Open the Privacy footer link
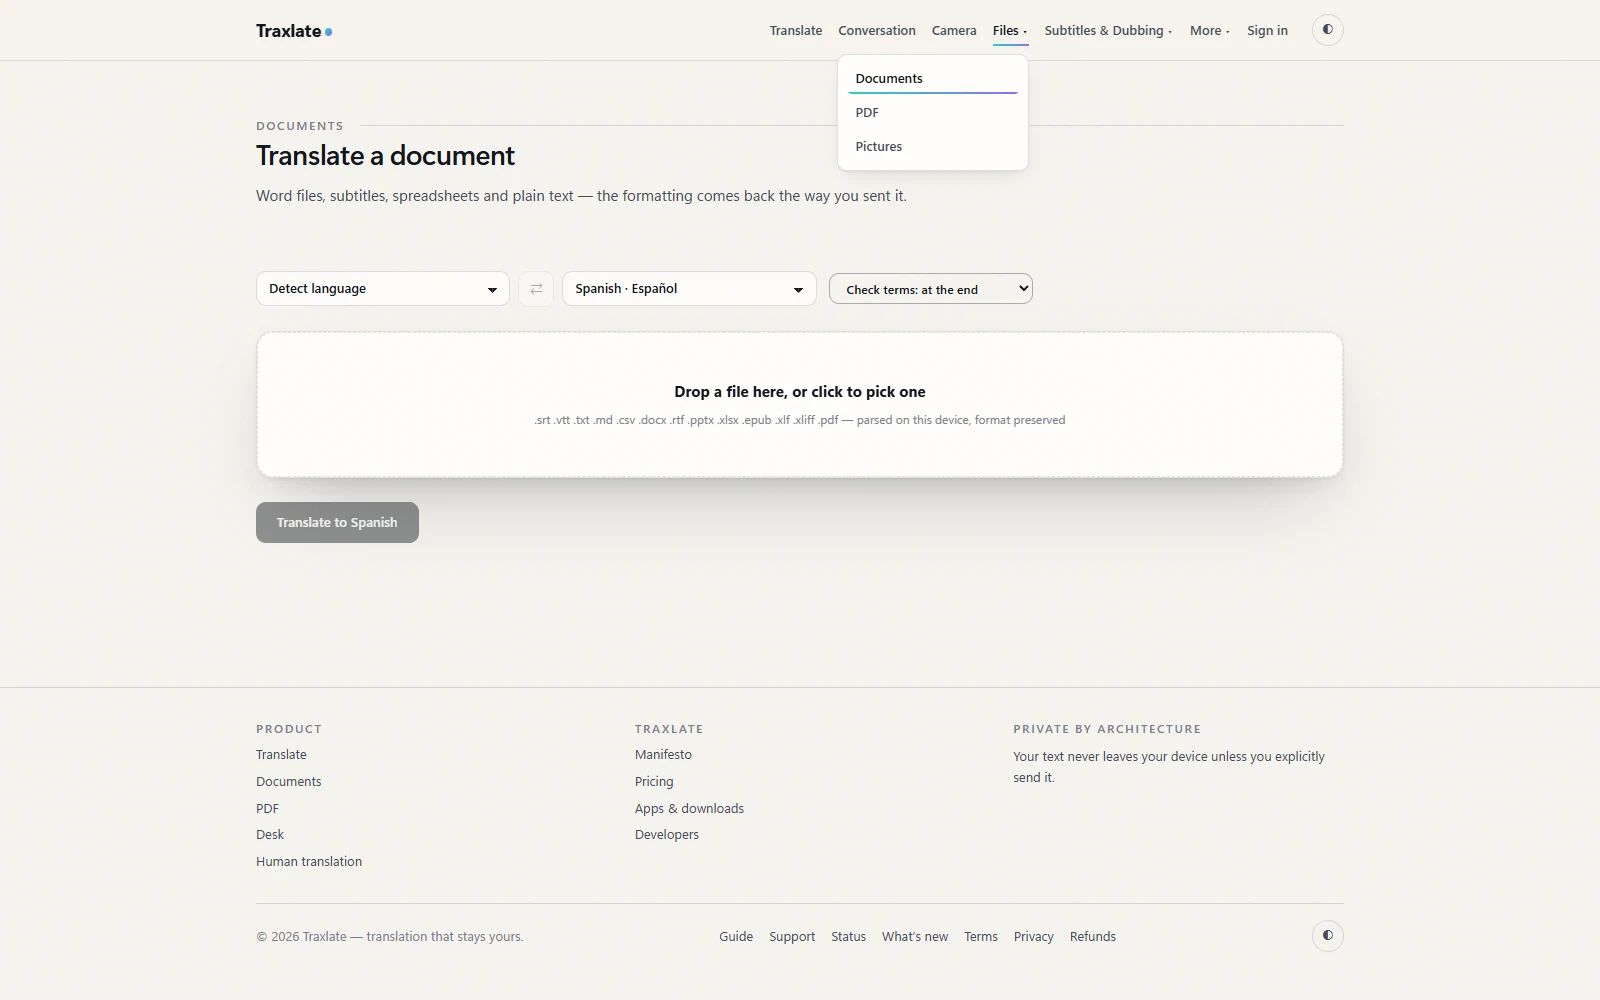 1034,937
